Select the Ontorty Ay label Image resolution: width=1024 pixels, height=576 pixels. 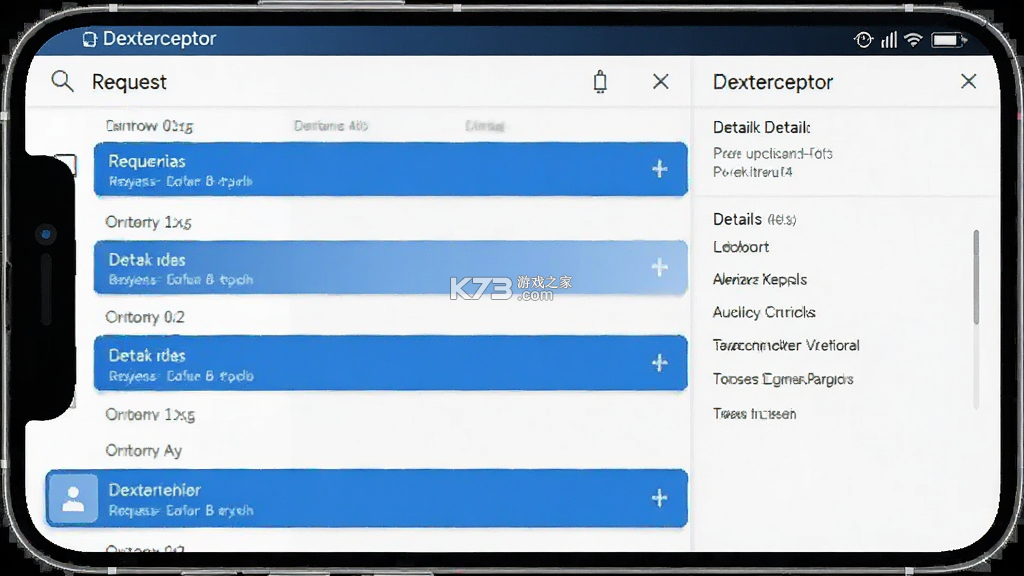144,451
